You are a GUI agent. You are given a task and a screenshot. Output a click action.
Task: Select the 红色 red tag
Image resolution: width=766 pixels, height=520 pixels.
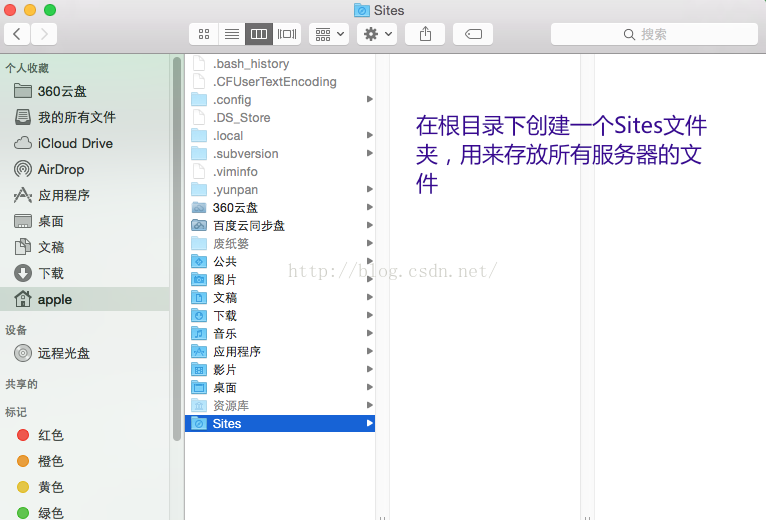[x=85, y=435]
